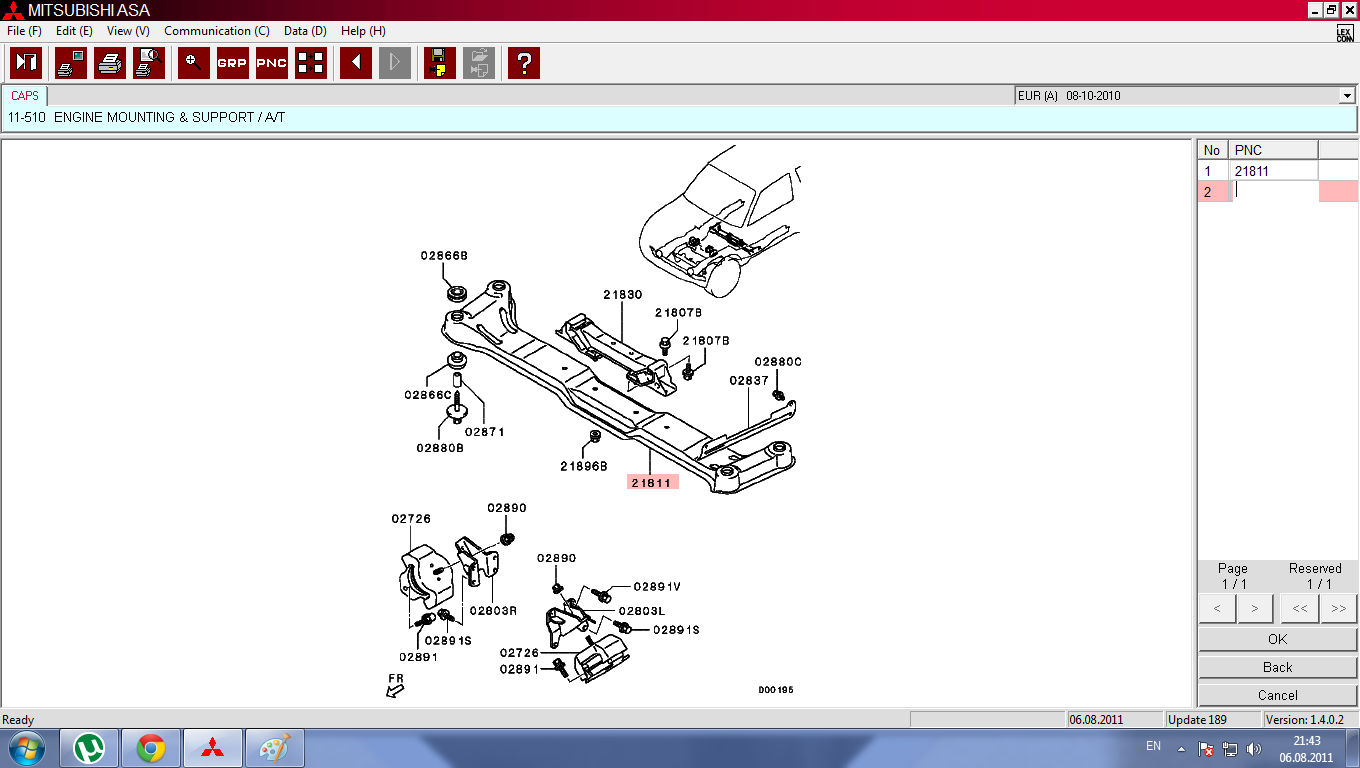Click the Mitsubishi ASA taskbar icon
The height and width of the screenshot is (768, 1360).
(x=212, y=748)
